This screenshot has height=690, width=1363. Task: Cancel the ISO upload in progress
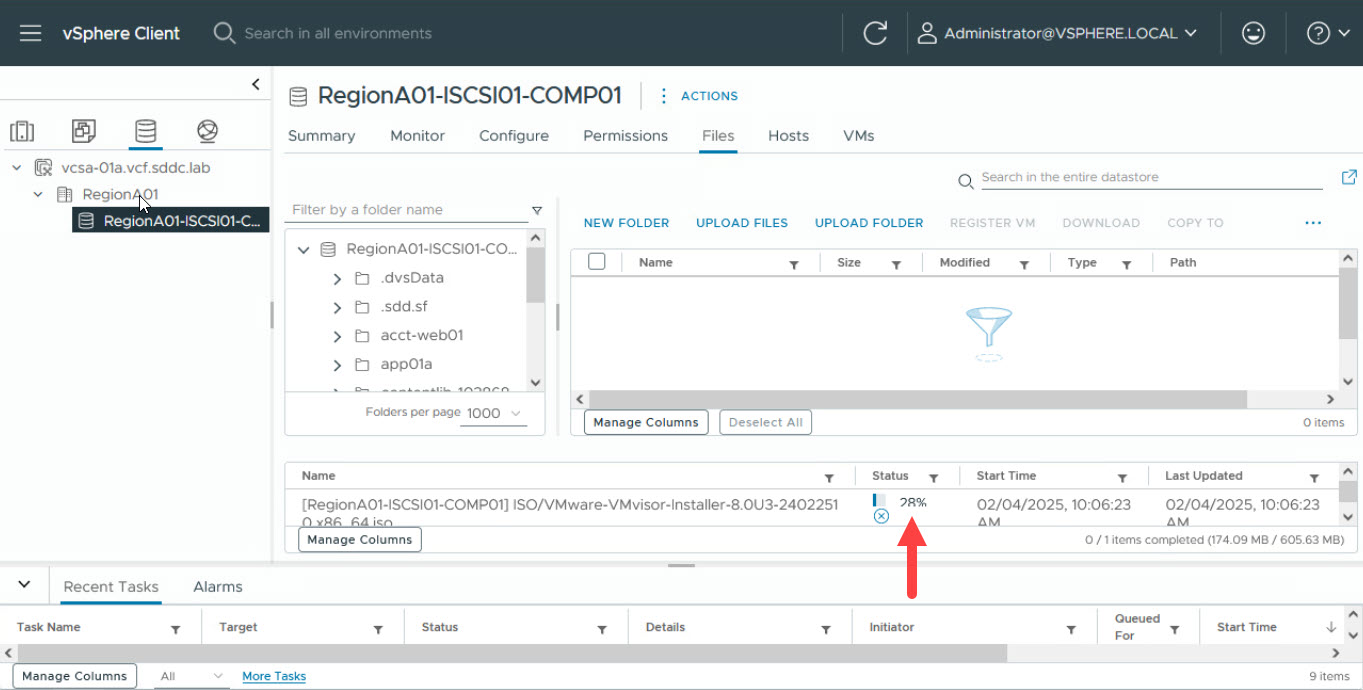[x=881, y=516]
